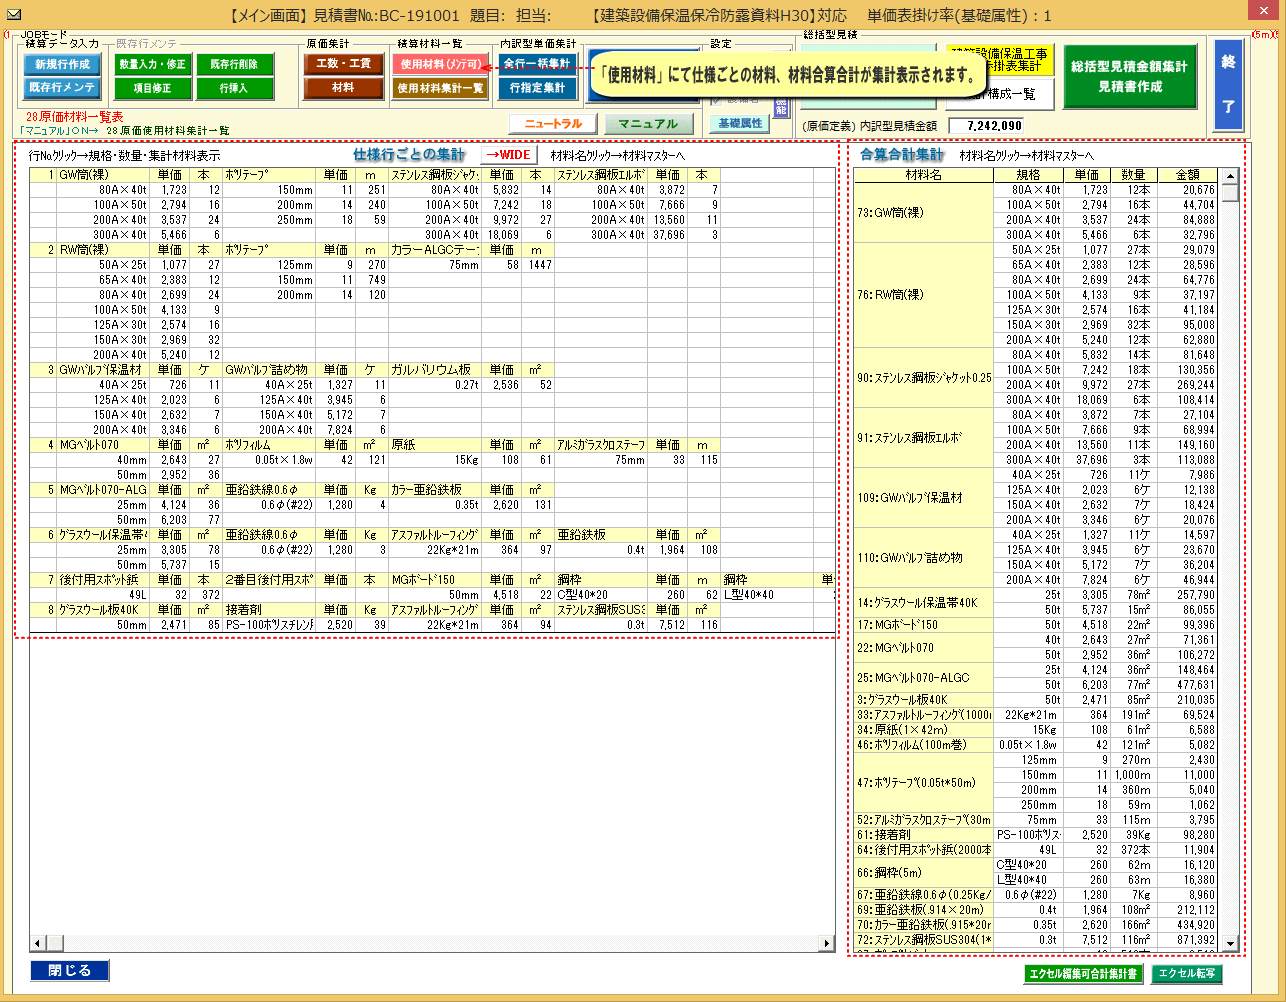Click the 閉じる button at bottom left
The height and width of the screenshot is (1002, 1286).
point(70,970)
